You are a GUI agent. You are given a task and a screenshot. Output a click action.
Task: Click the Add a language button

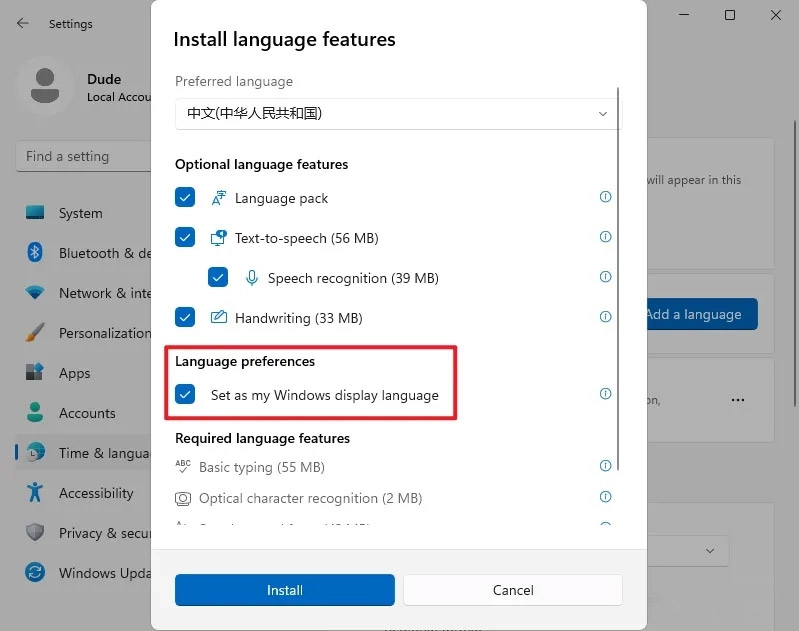(x=702, y=314)
